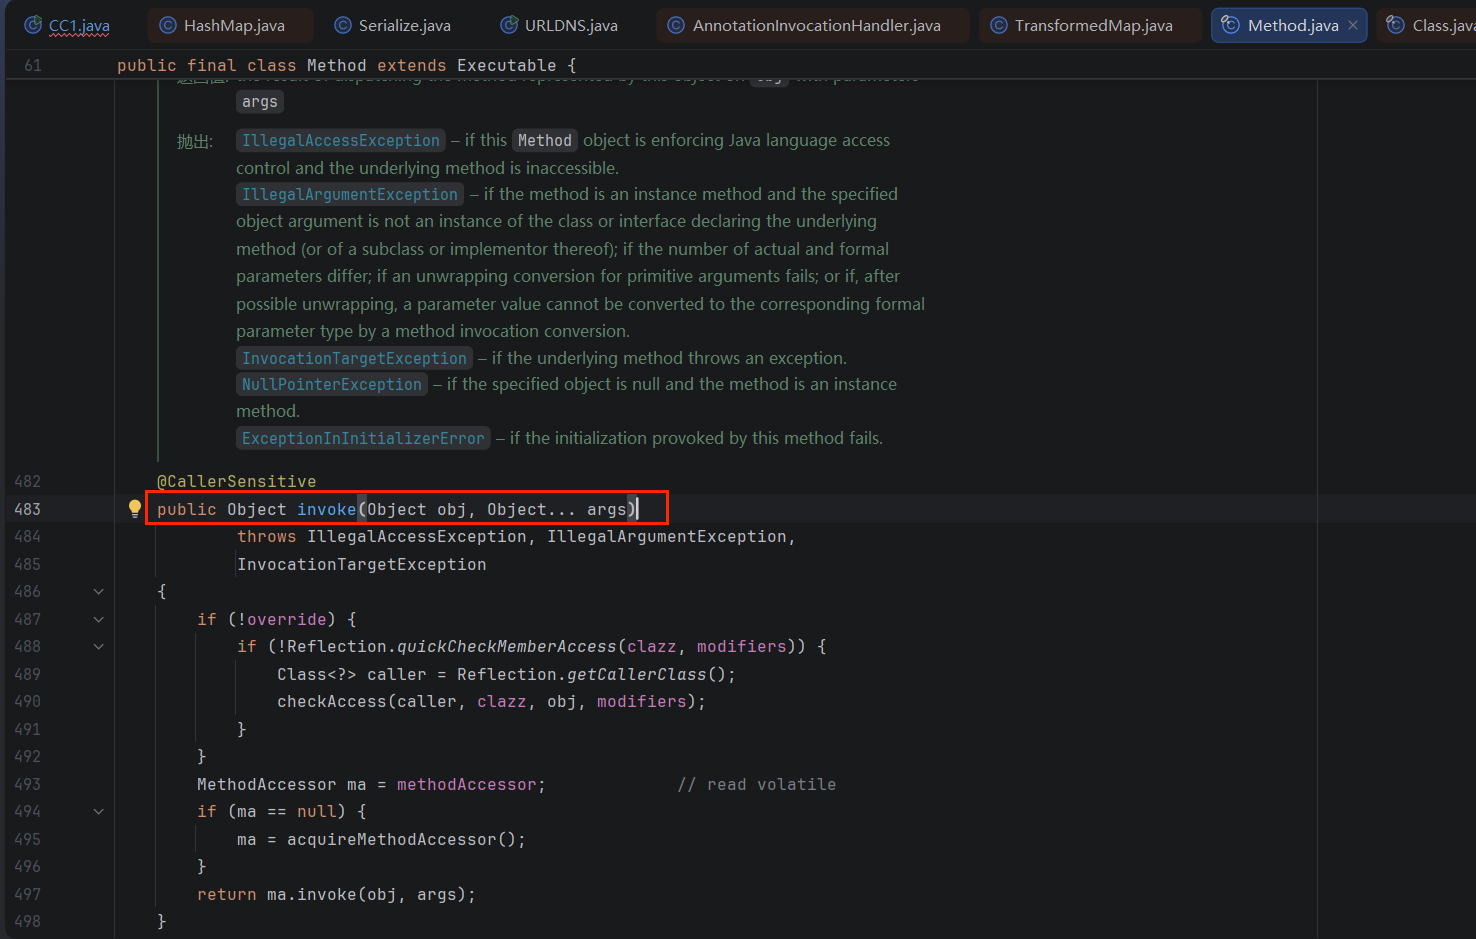1476x939 pixels.
Task: Click the checkAccess call on line 490
Action: (x=332, y=702)
